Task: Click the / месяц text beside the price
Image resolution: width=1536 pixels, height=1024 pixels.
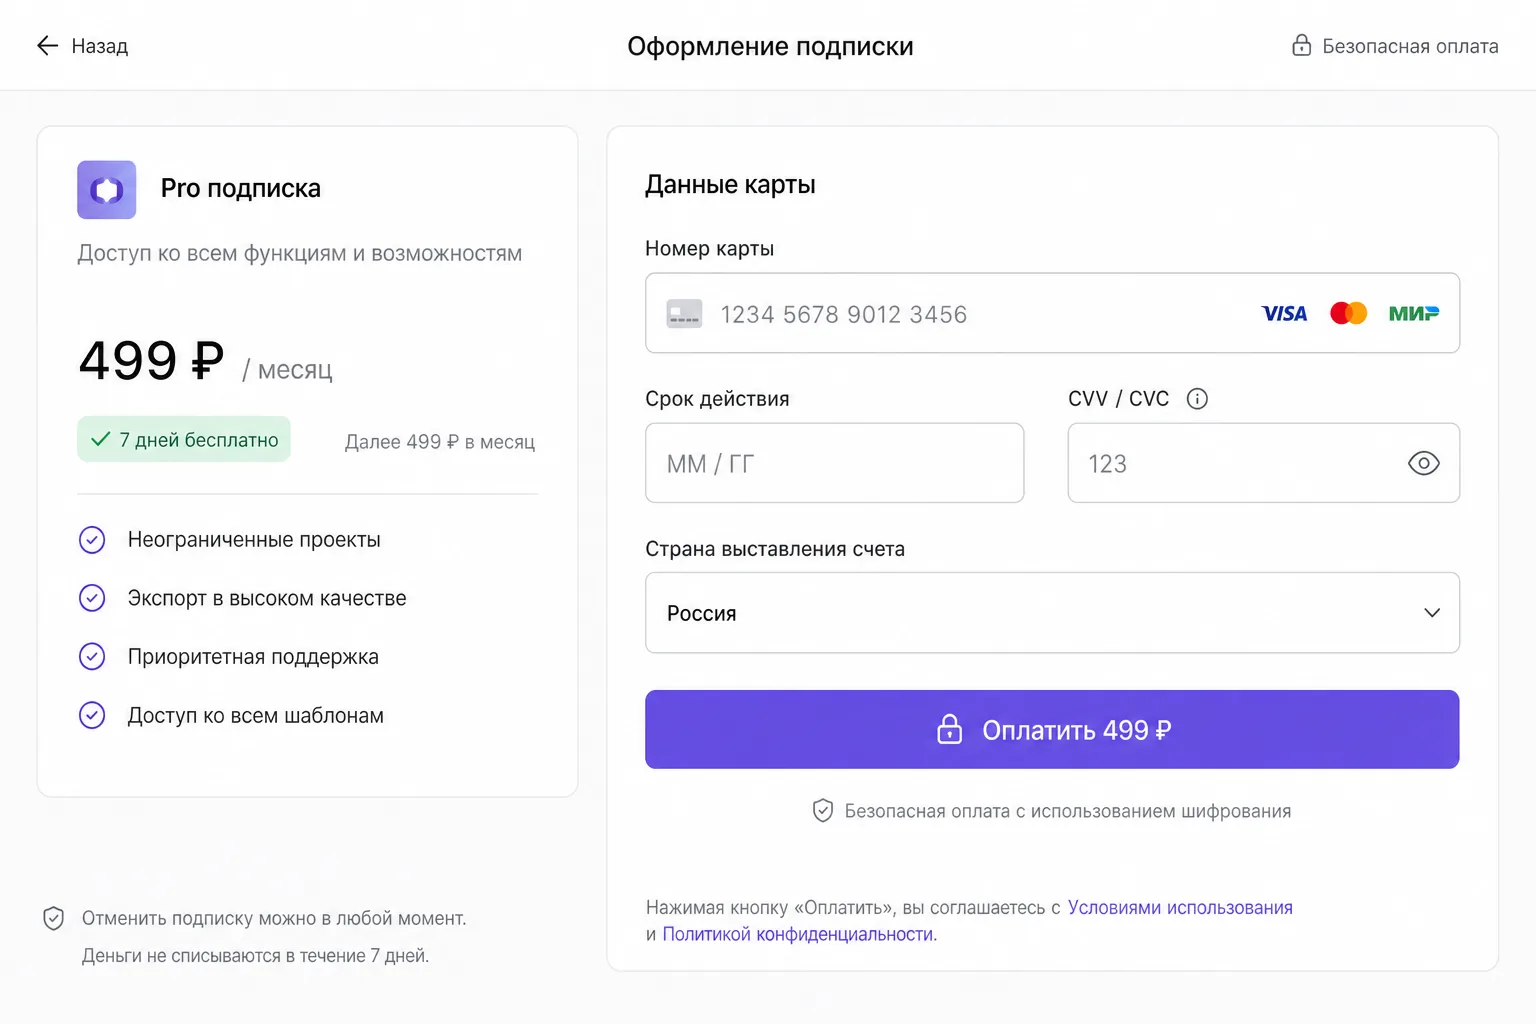Action: 287,370
